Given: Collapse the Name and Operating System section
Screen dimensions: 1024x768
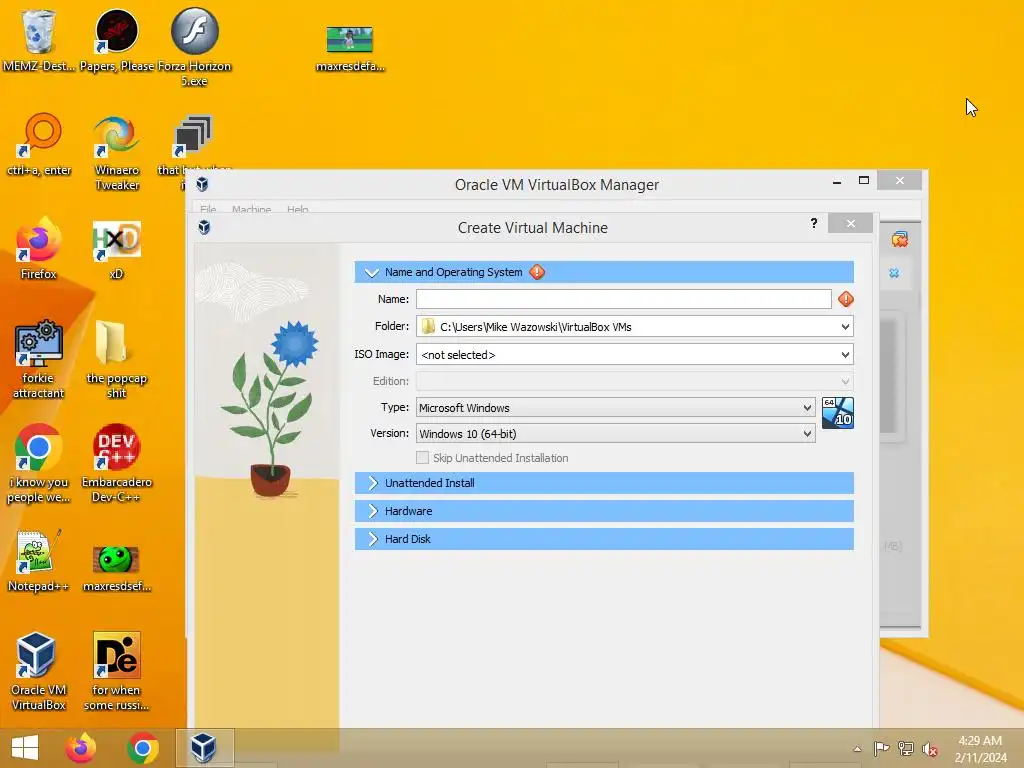Looking at the screenshot, I should (x=372, y=272).
